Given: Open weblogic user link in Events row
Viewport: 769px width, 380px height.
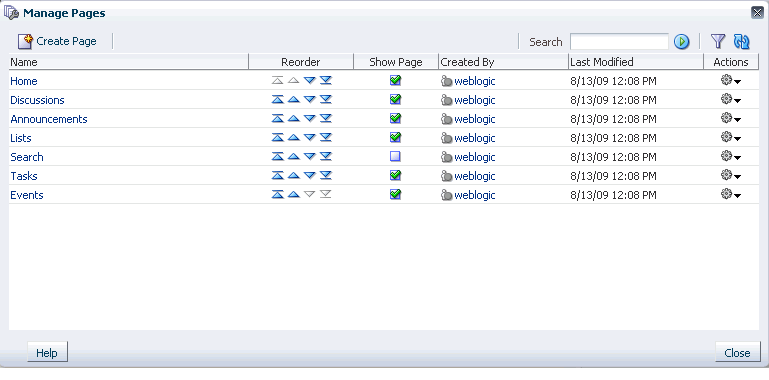Looking at the screenshot, I should click(475, 195).
